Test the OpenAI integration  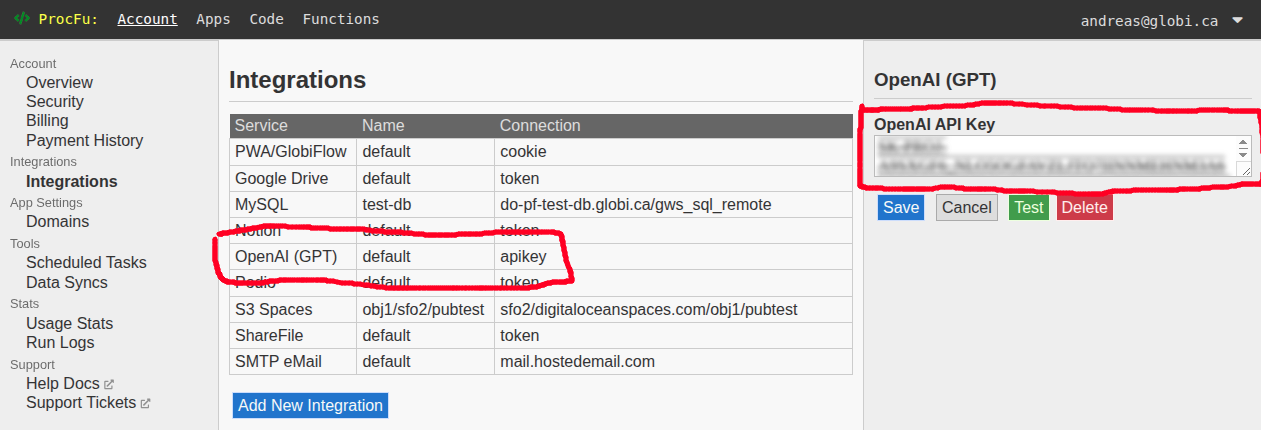[x=1028, y=207]
